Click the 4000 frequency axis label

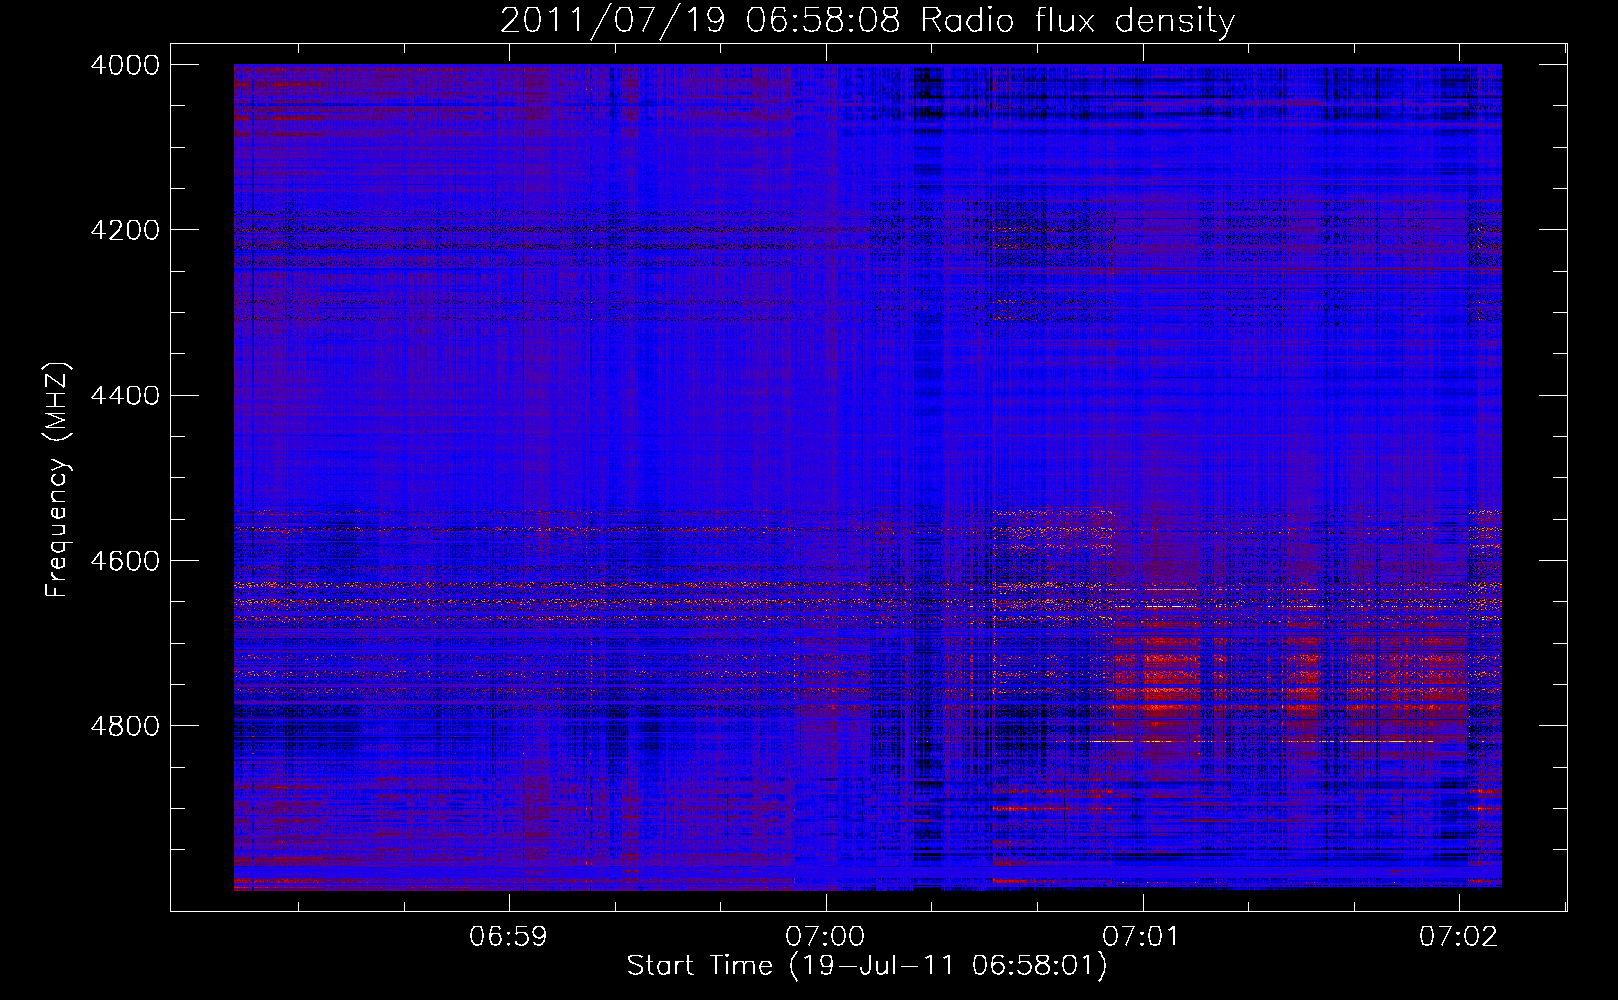coord(125,65)
